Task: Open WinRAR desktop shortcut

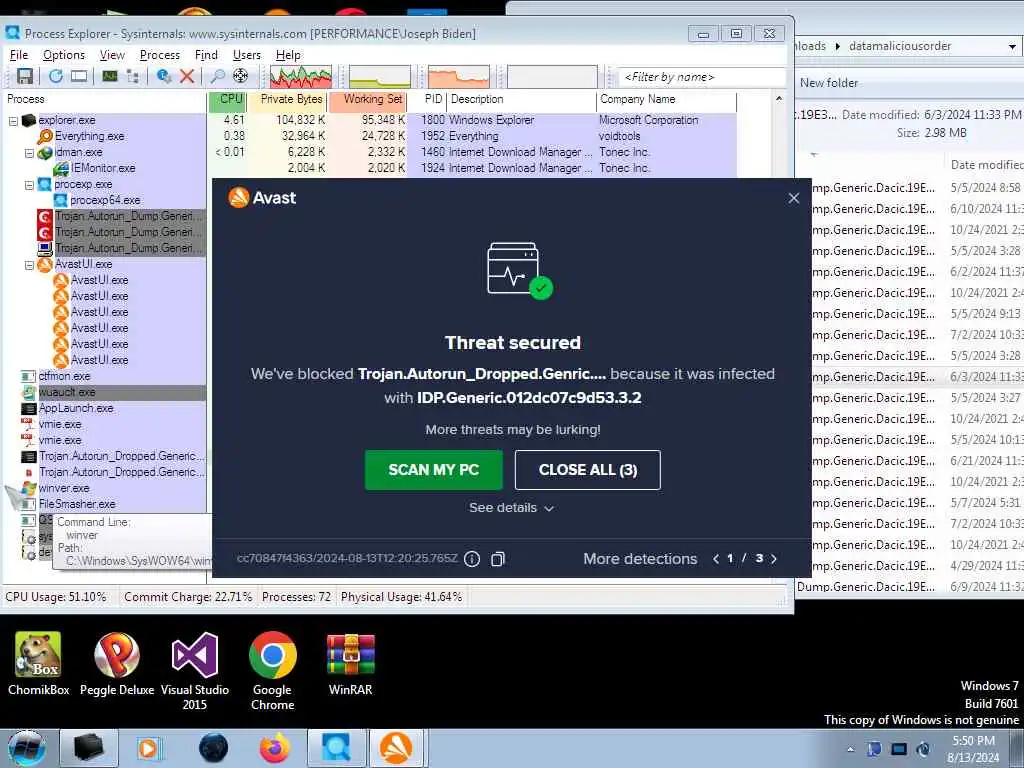Action: pyautogui.click(x=351, y=664)
